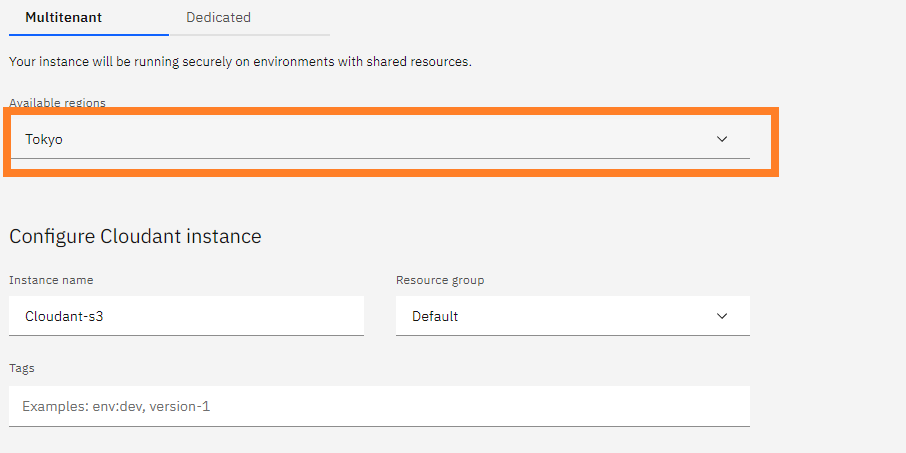Click the blue active underline under Multitenant
Viewport: 906px width, 453px height.
pos(88,34)
